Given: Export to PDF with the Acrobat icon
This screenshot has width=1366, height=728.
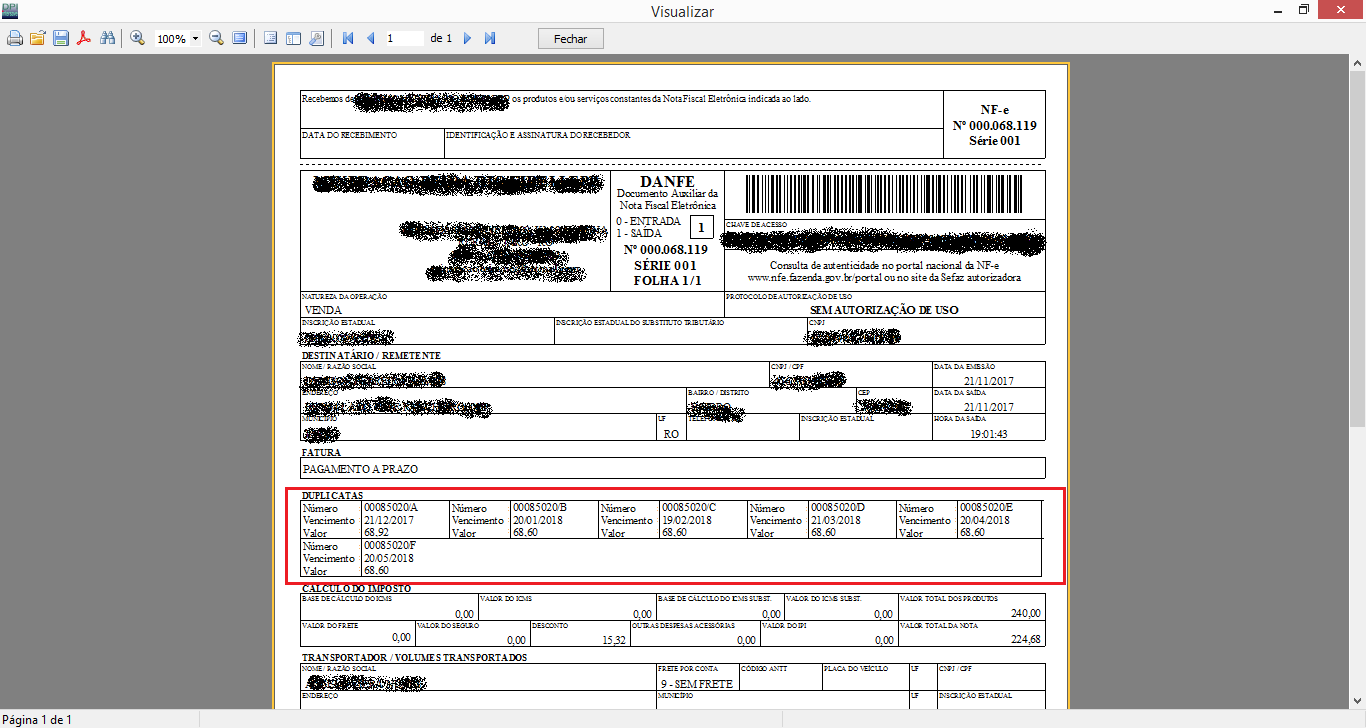Looking at the screenshot, I should click(84, 38).
